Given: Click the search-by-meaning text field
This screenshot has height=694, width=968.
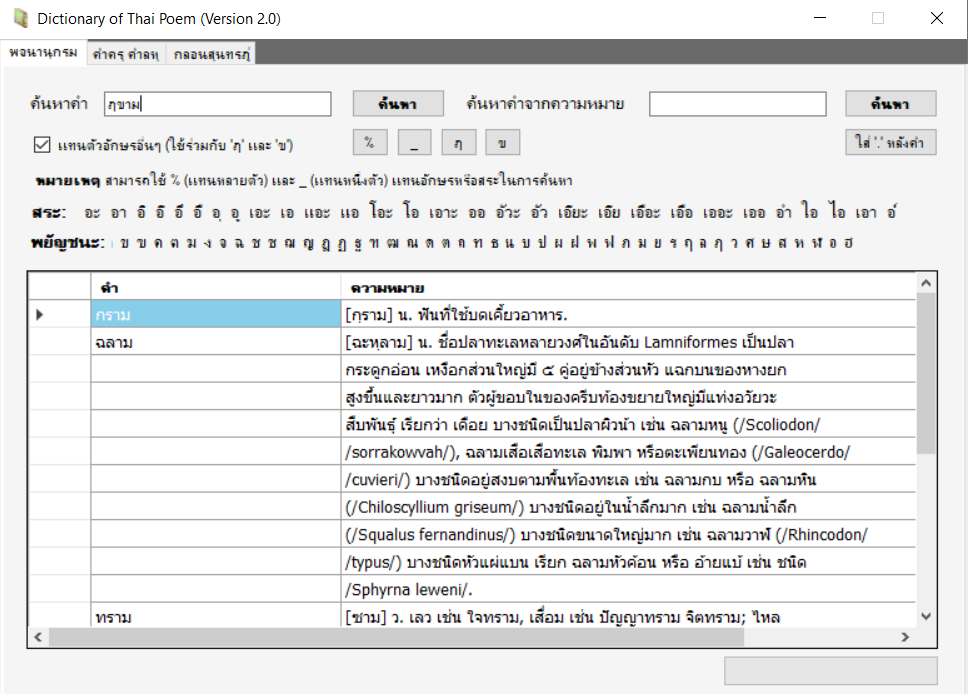Looking at the screenshot, I should tap(739, 104).
